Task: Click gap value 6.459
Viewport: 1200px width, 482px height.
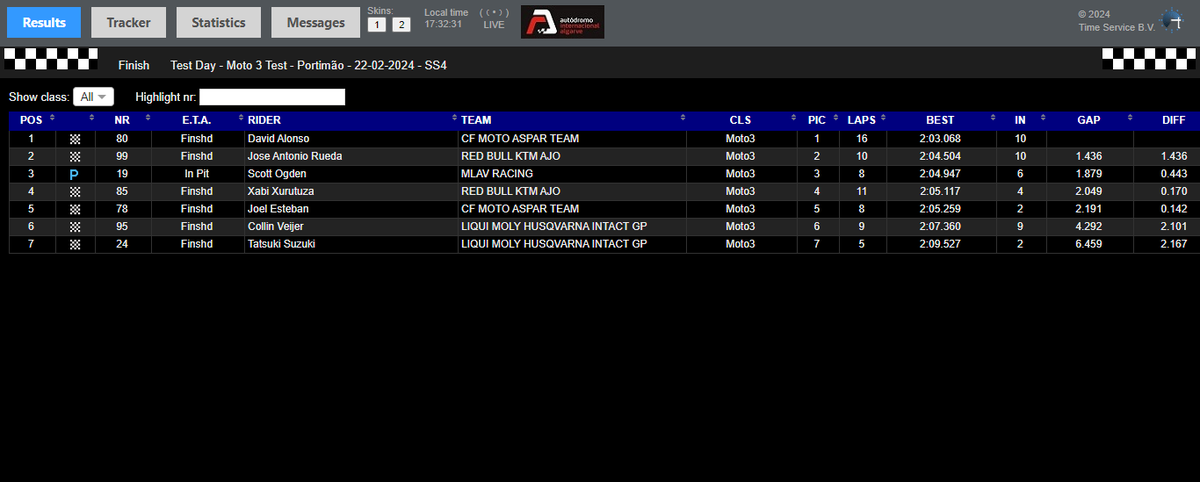Action: tap(1089, 244)
